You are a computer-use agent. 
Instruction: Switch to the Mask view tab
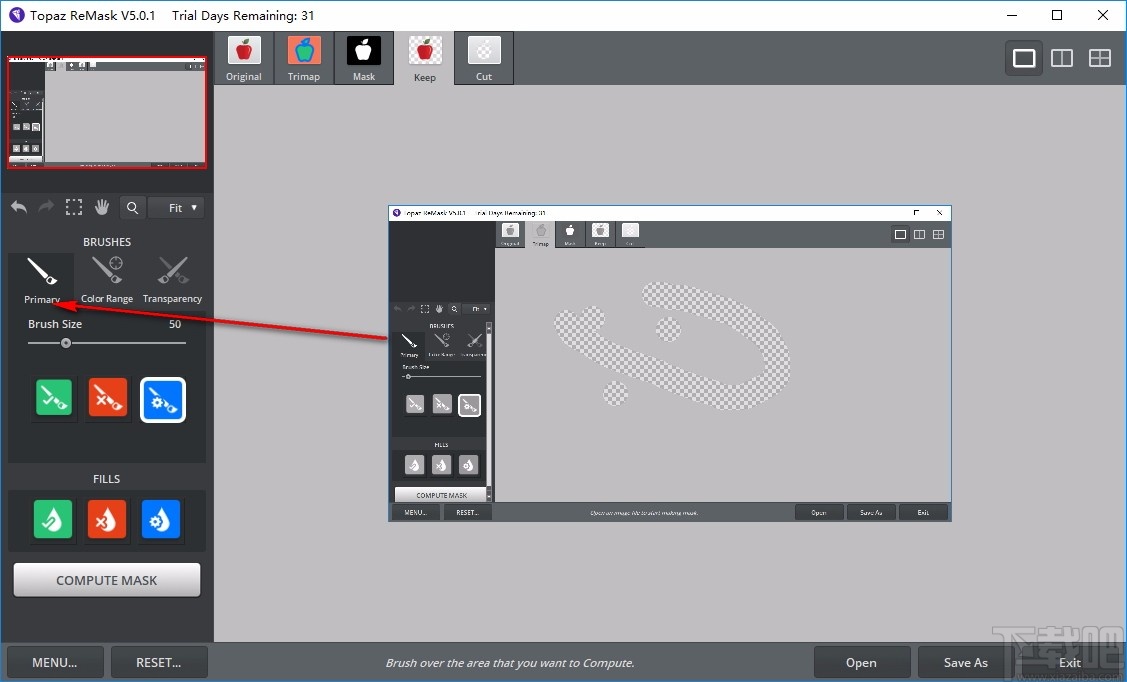[364, 58]
